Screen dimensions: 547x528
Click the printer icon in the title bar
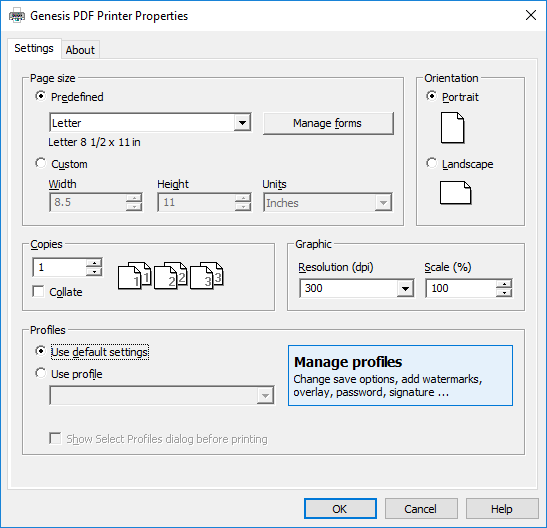16,16
